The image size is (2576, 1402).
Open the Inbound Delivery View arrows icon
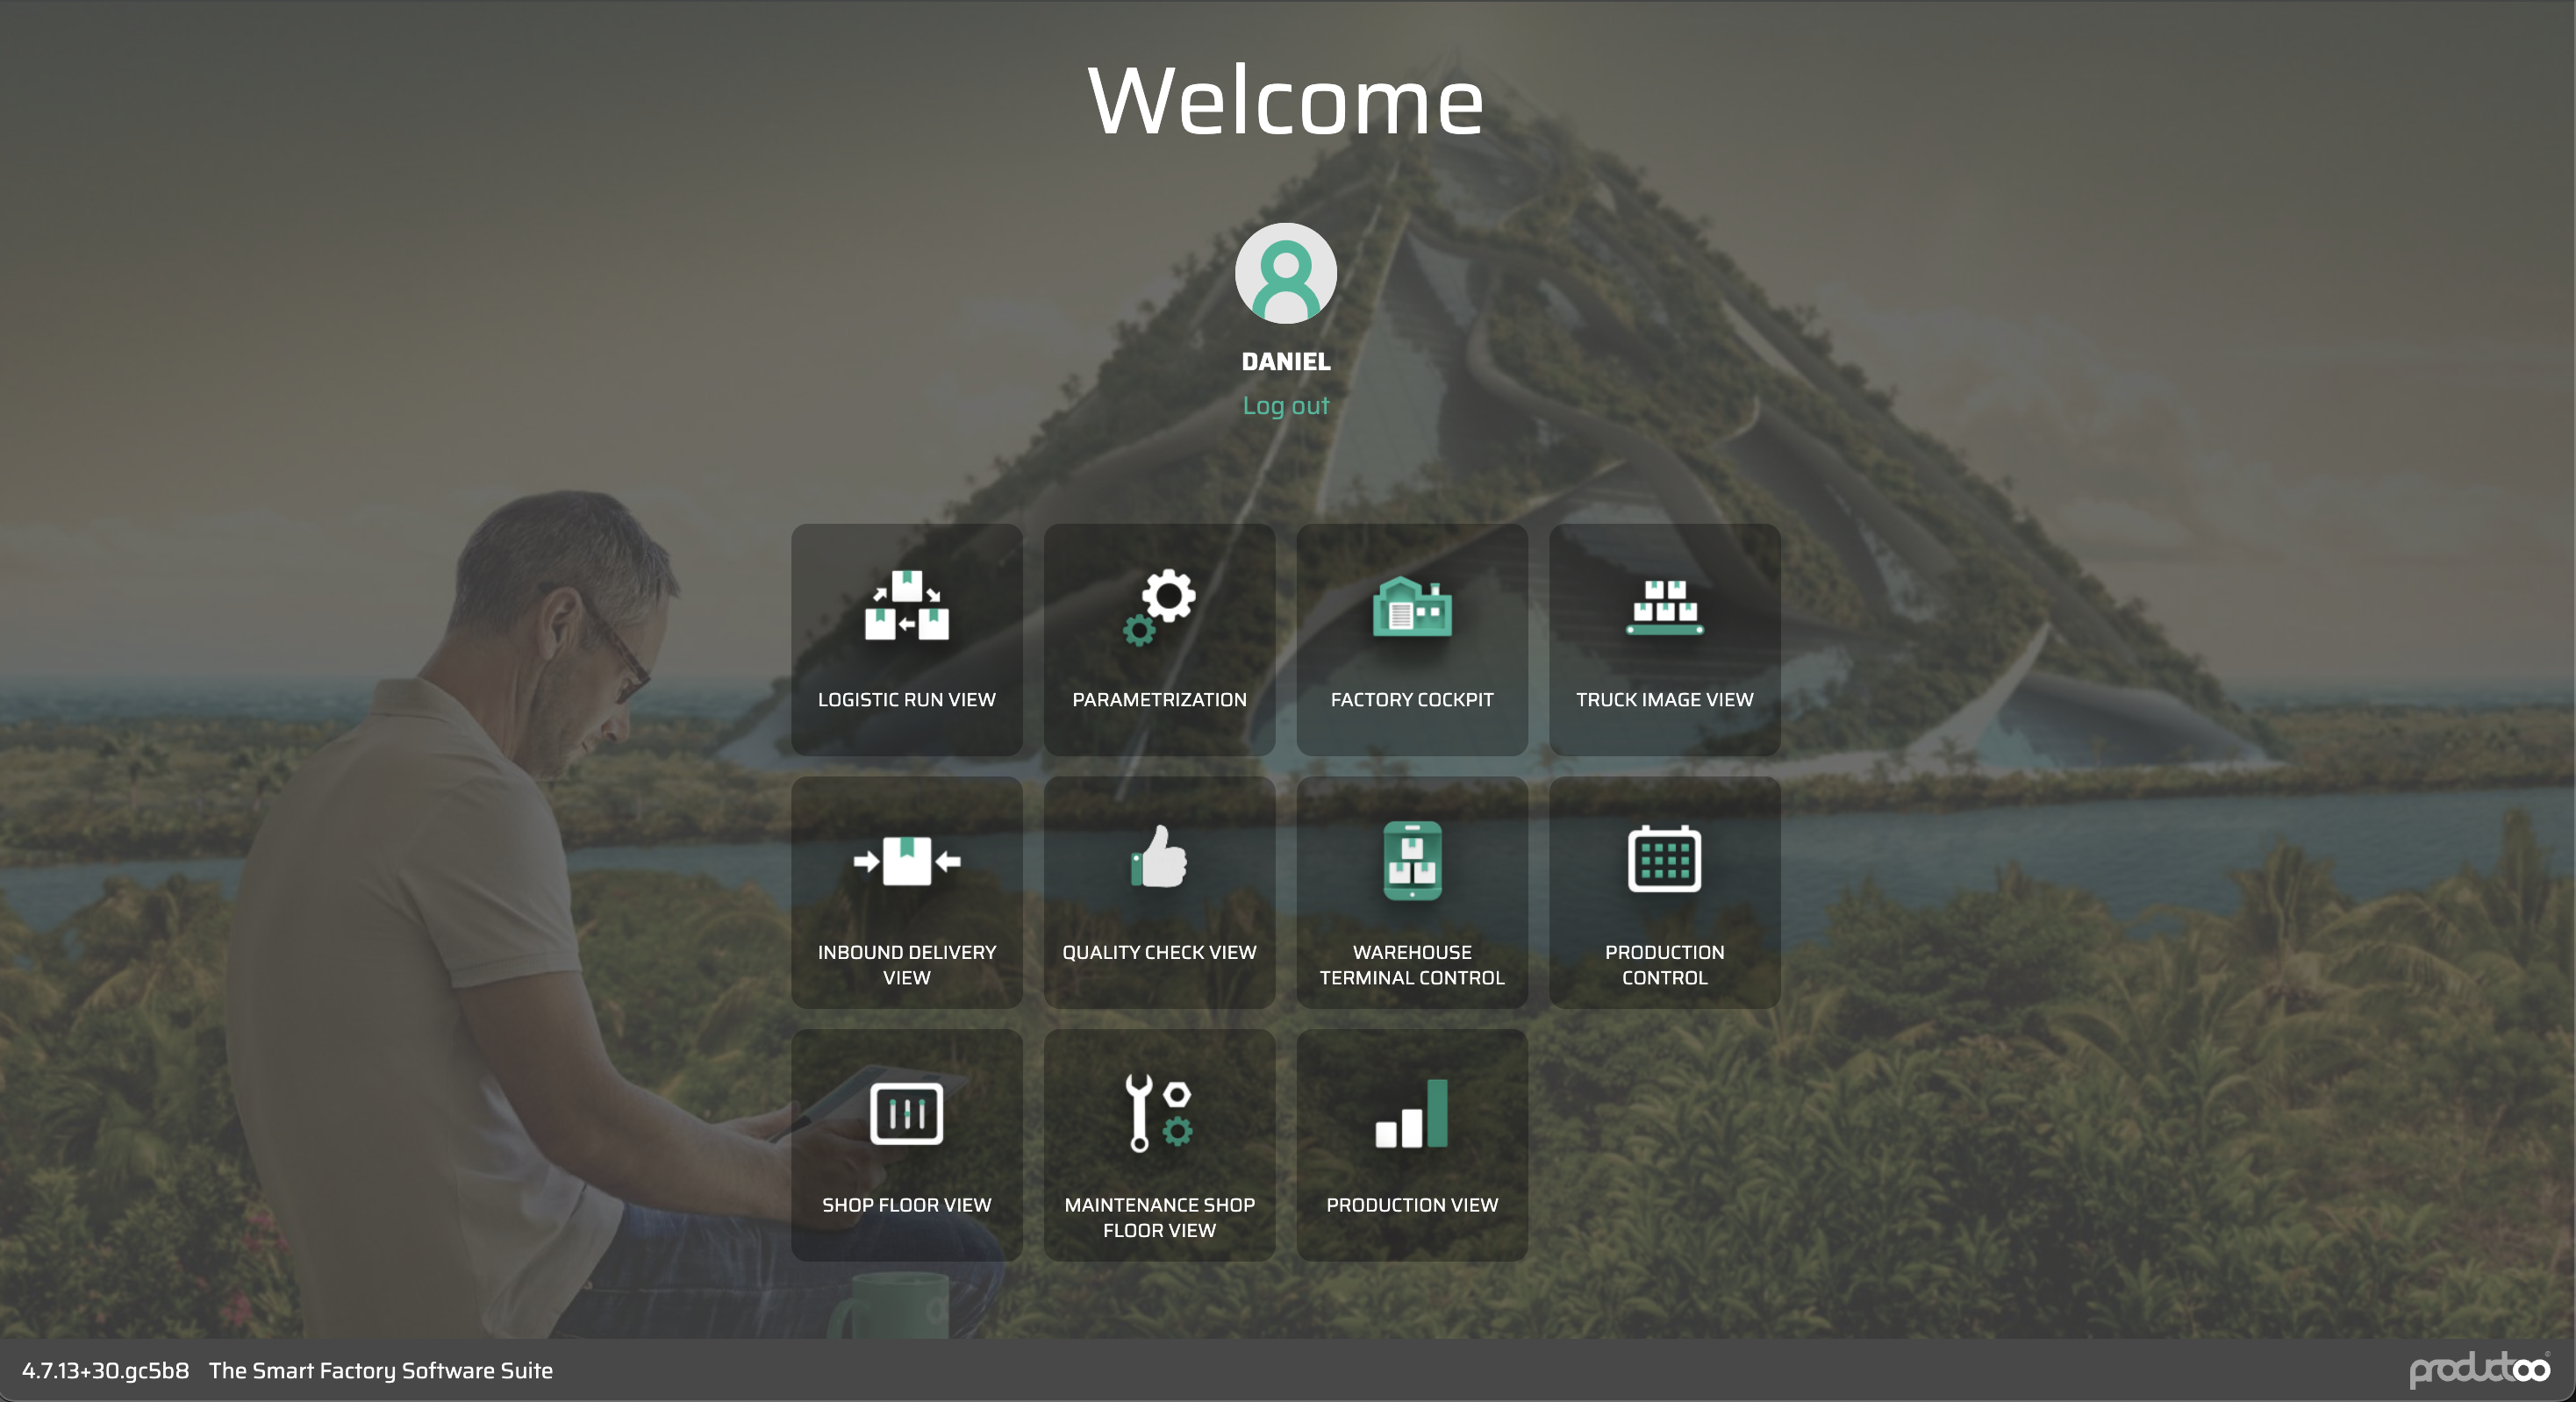[x=906, y=860]
